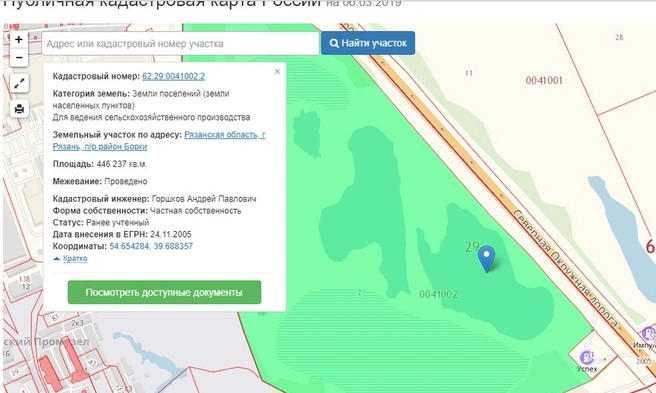Image resolution: width=656 pixels, height=393 pixels.
Task: Click the 0041001 block label on map
Action: [x=544, y=80]
